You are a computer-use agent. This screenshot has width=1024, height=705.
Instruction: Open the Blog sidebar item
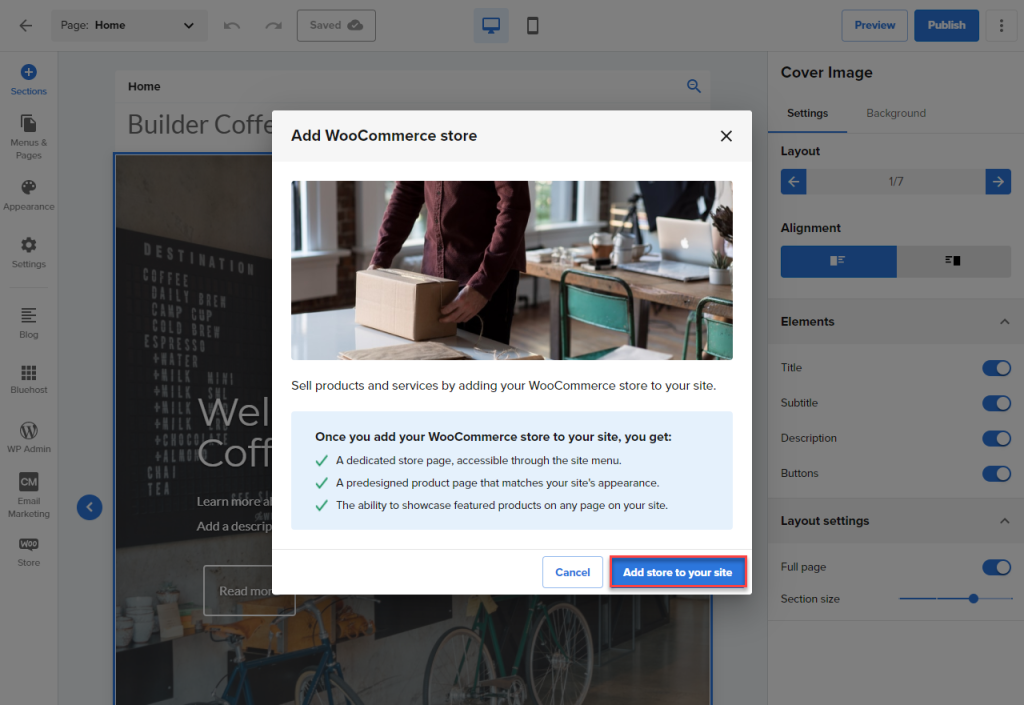29,323
